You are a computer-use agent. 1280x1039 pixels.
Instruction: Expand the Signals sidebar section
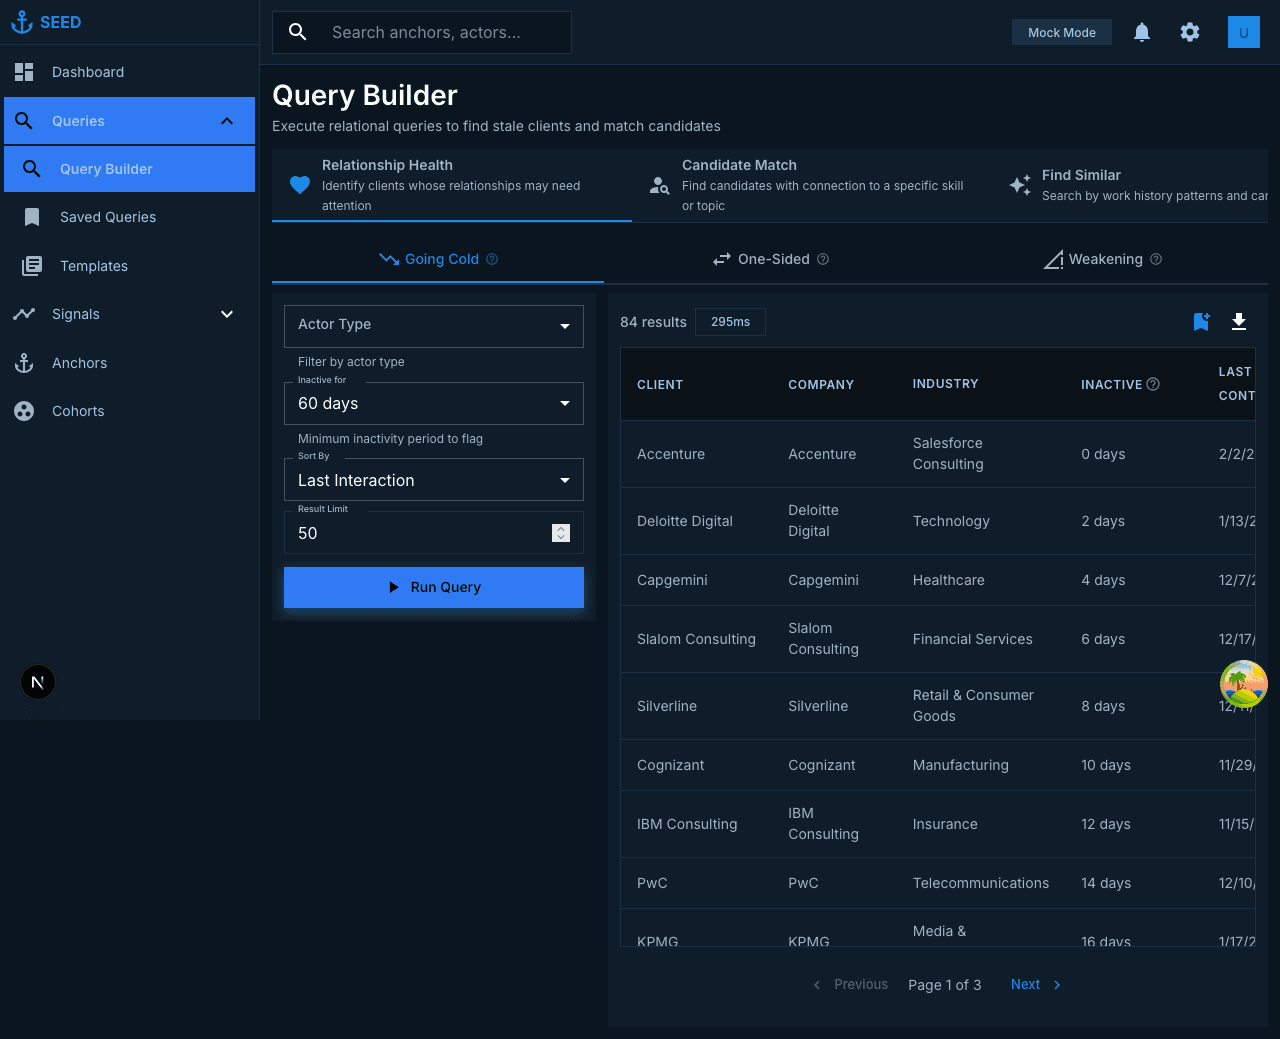(227, 314)
